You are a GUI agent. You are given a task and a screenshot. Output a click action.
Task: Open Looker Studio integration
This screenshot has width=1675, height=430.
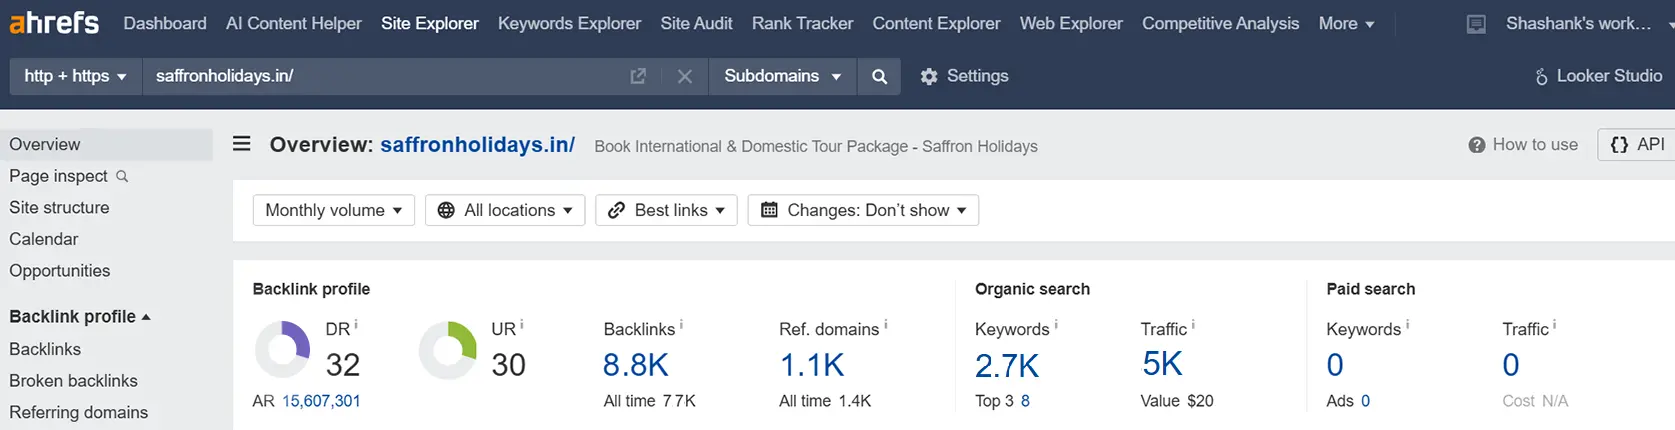coord(1598,76)
